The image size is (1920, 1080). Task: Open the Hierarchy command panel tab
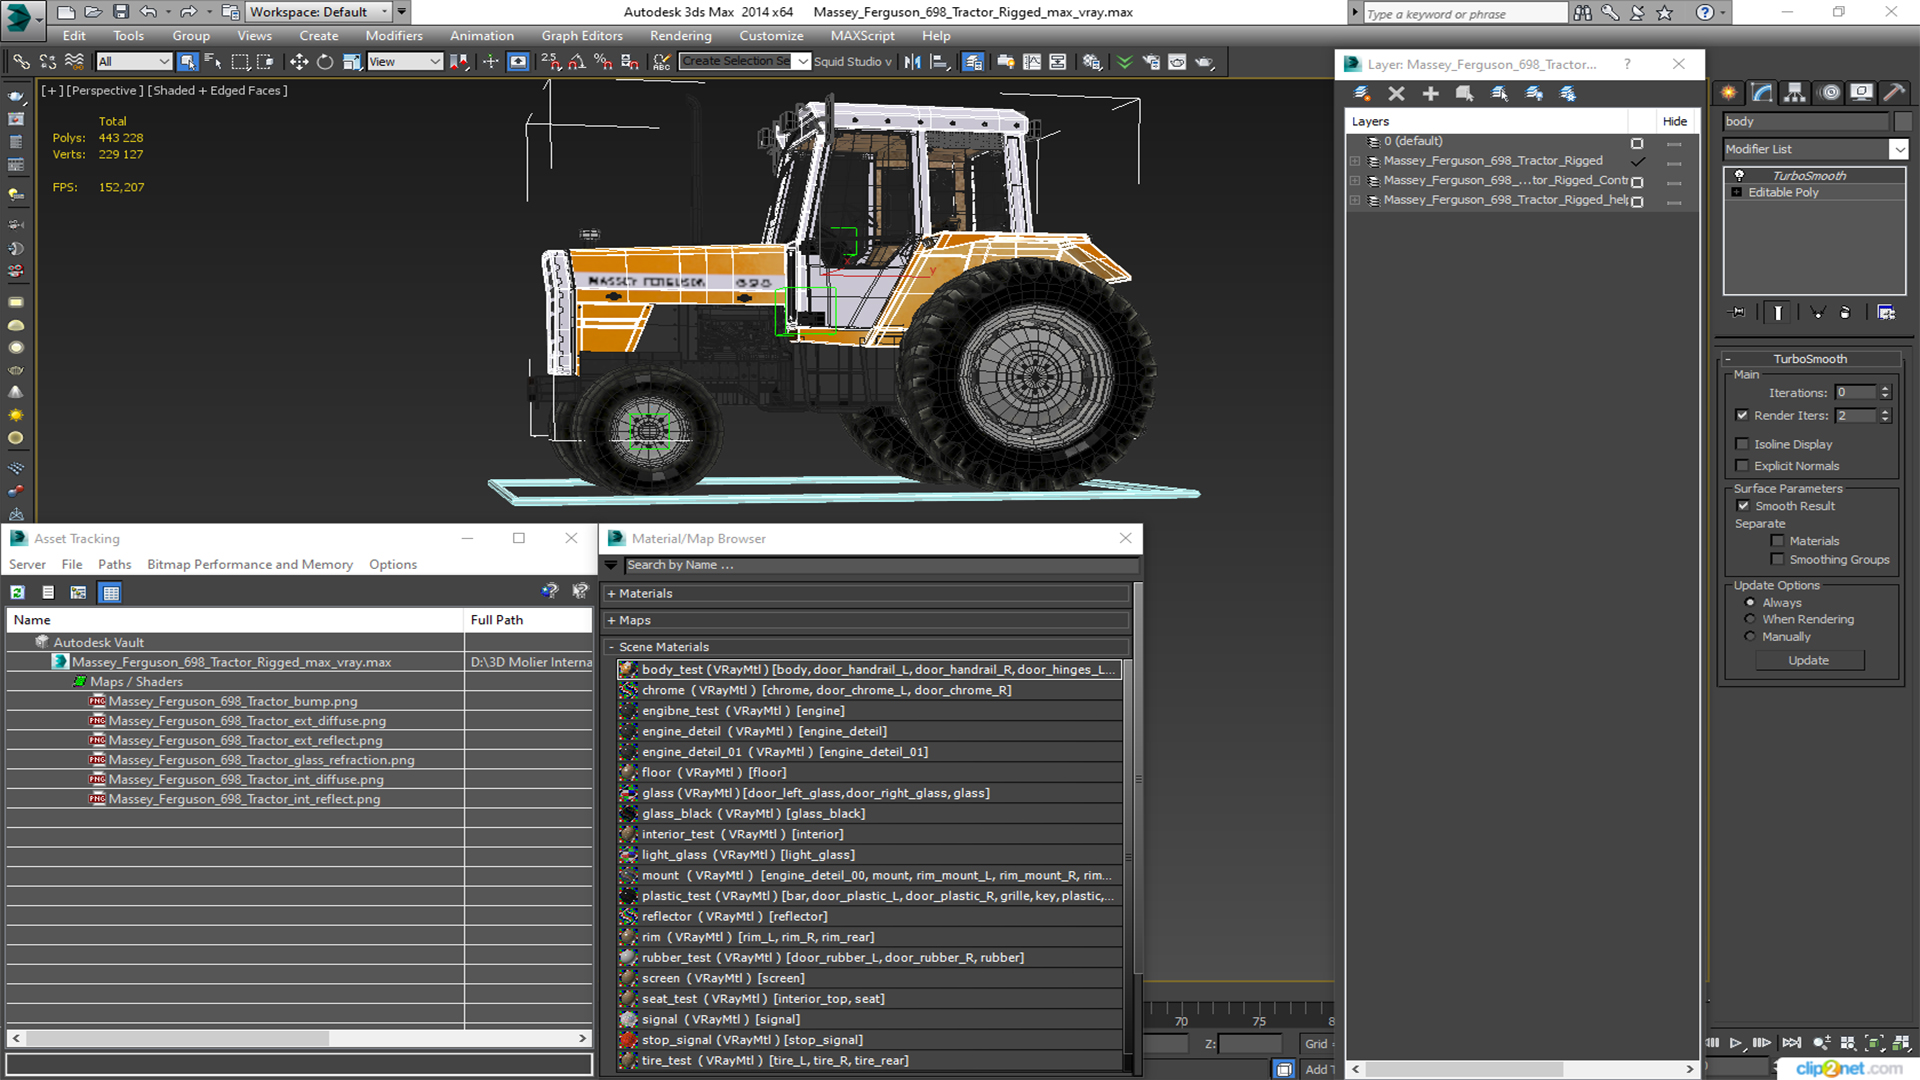1795,93
